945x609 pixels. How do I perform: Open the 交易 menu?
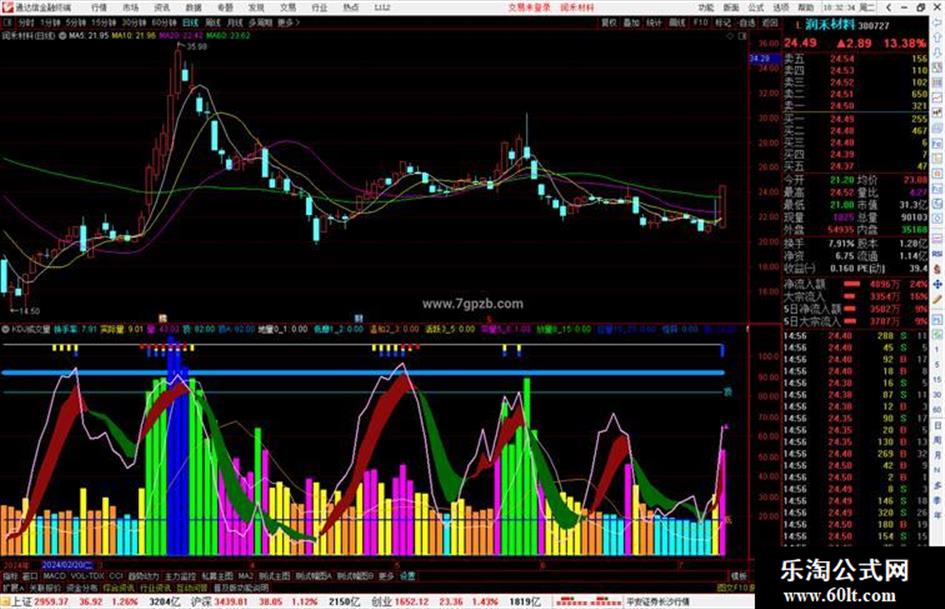click(287, 7)
